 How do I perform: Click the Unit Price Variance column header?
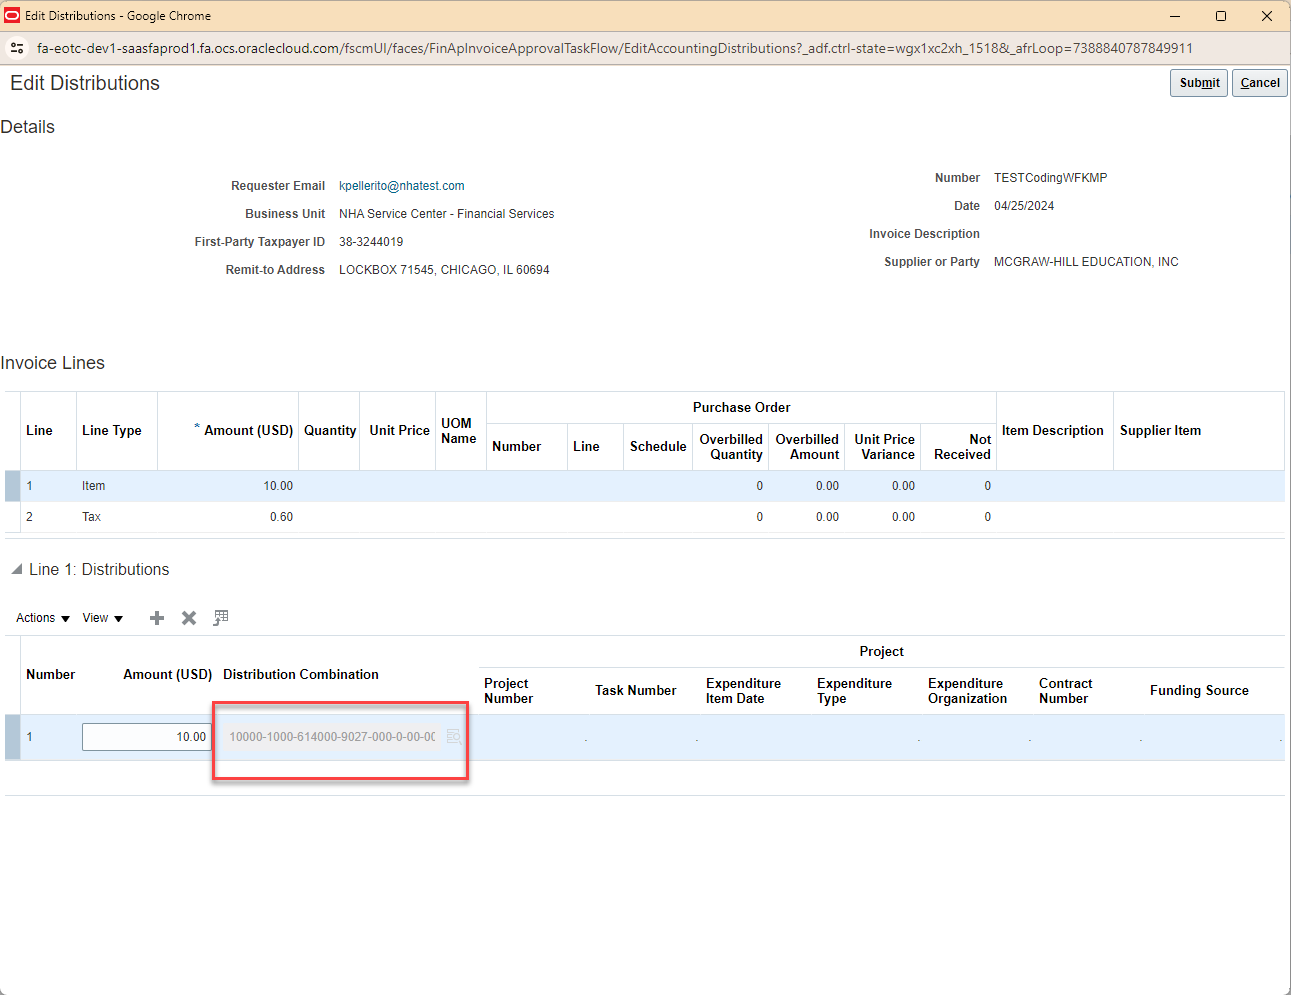point(884,447)
